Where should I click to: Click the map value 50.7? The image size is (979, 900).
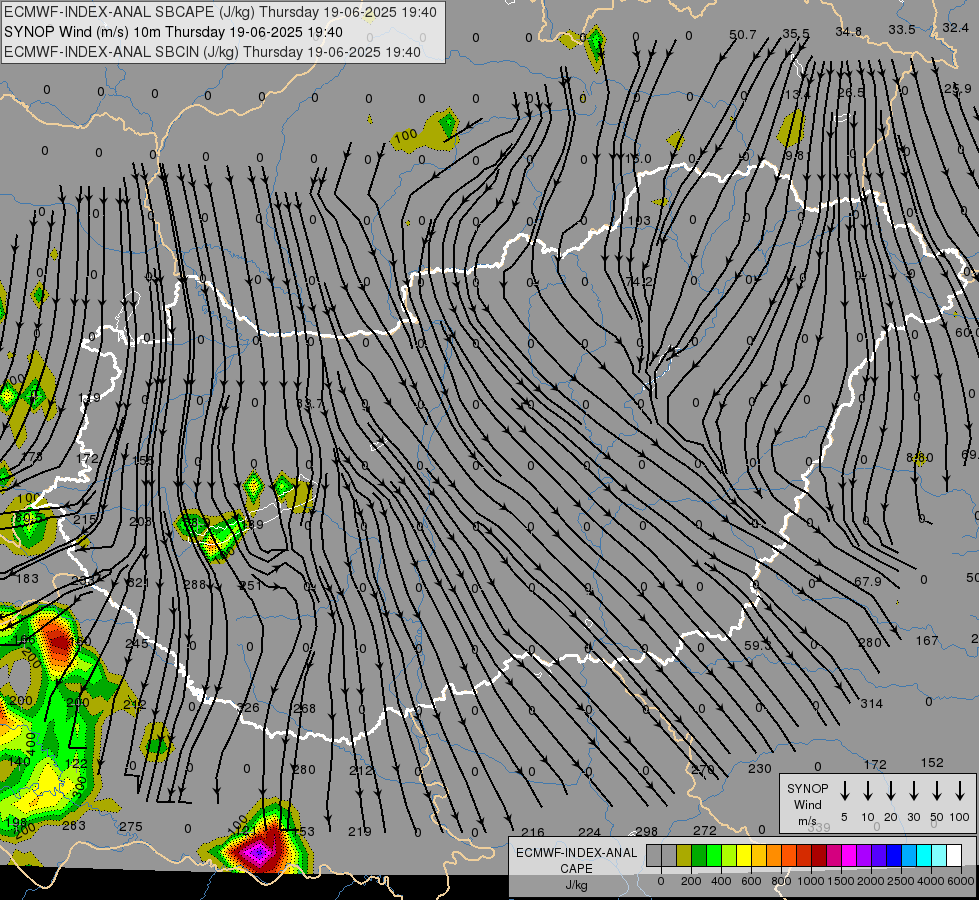click(742, 35)
